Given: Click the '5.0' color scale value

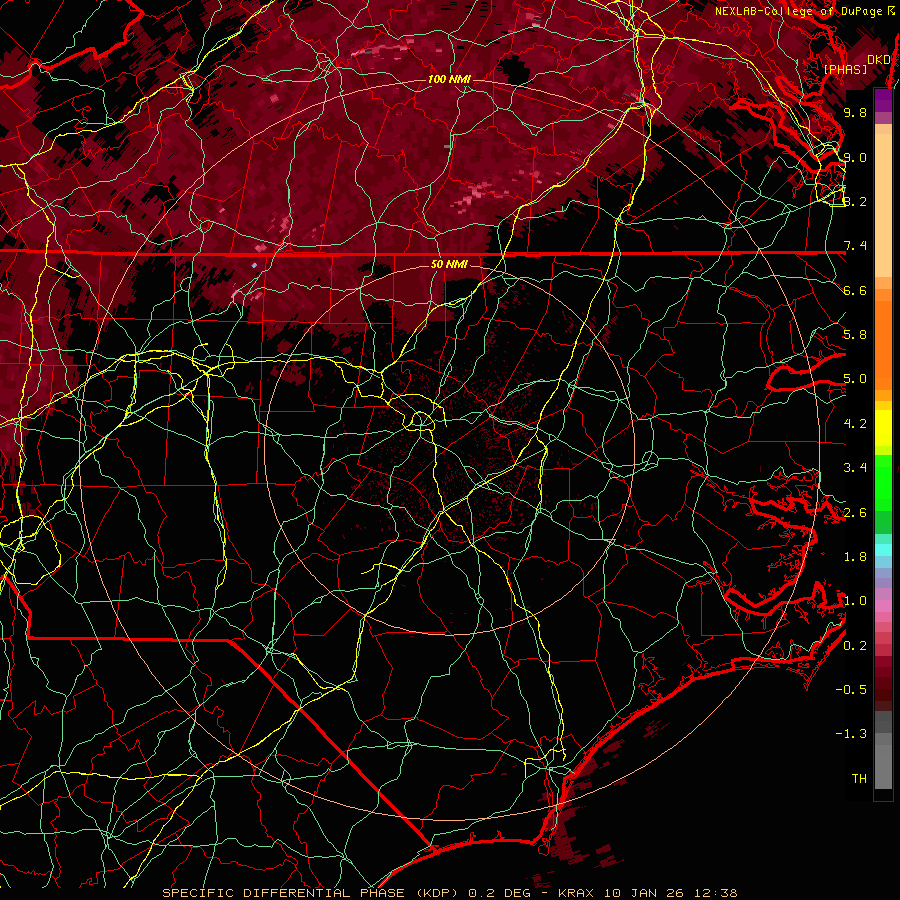Looking at the screenshot, I should [855, 379].
